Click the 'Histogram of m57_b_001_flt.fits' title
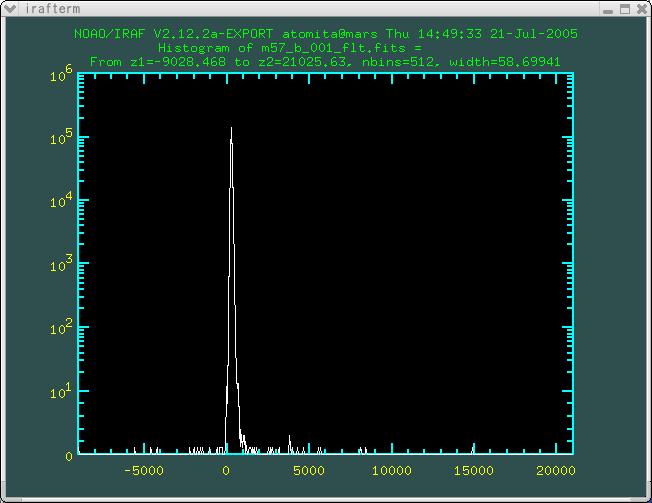This screenshot has width=652, height=503. pos(290,48)
